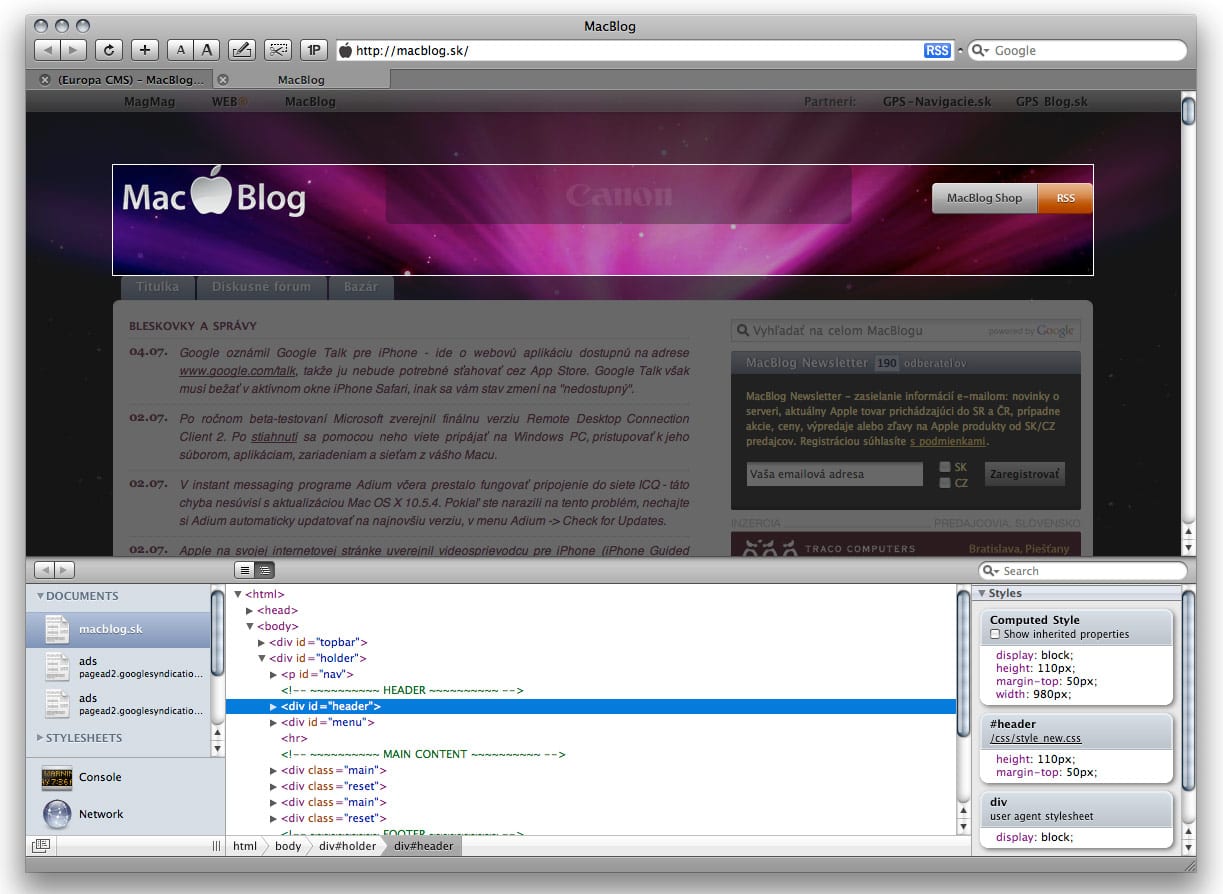Switch inspector to source list view
The width and height of the screenshot is (1223, 894).
[x=244, y=570]
